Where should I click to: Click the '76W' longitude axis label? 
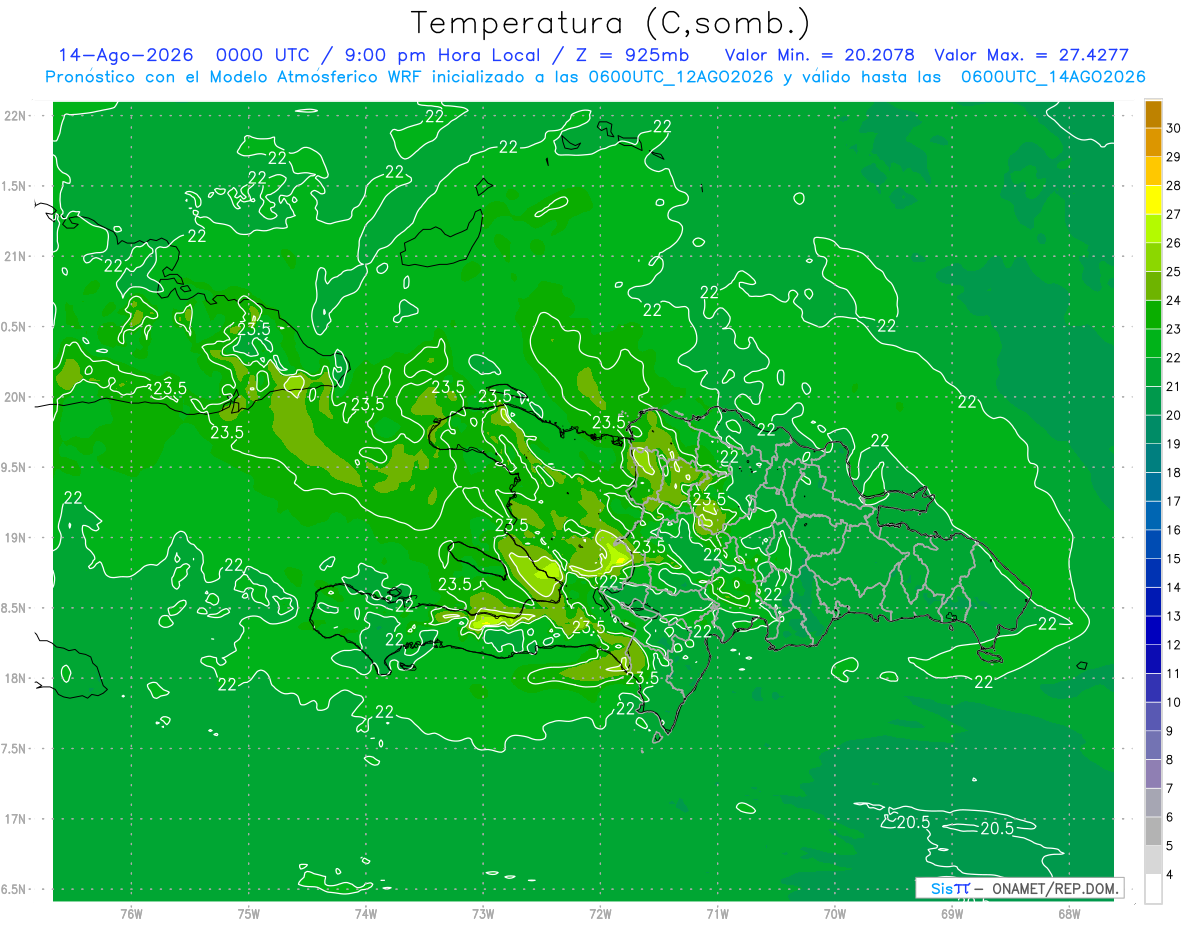[x=131, y=913]
